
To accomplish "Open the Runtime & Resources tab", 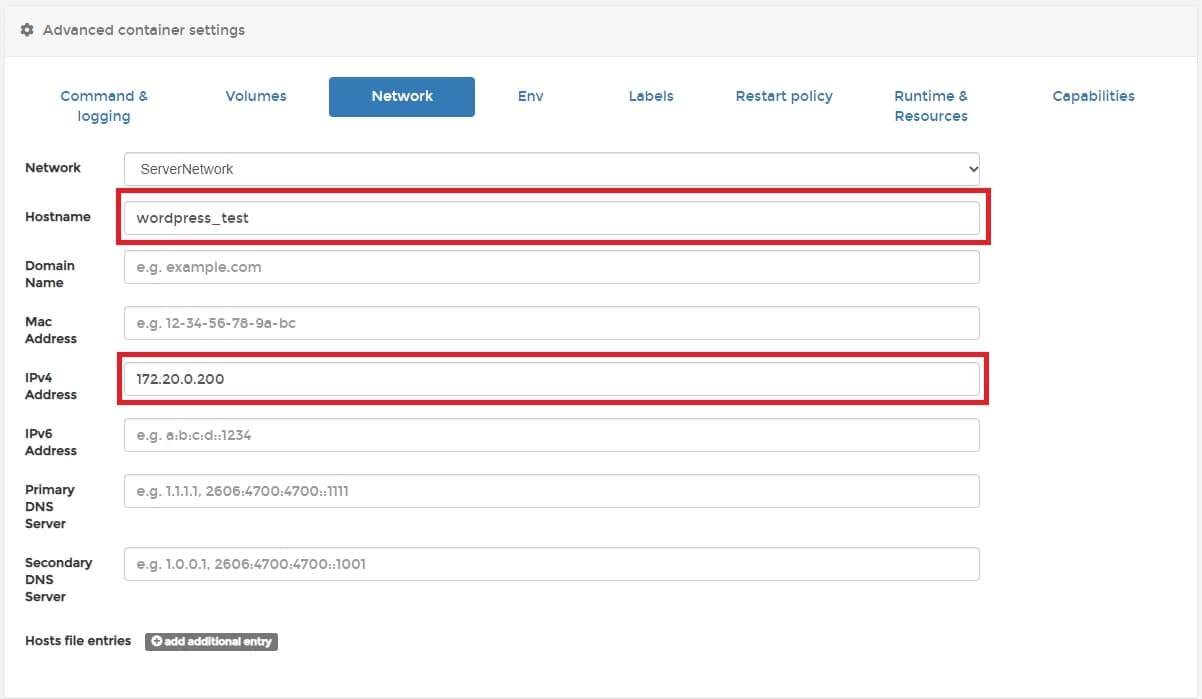I will click(x=931, y=106).
